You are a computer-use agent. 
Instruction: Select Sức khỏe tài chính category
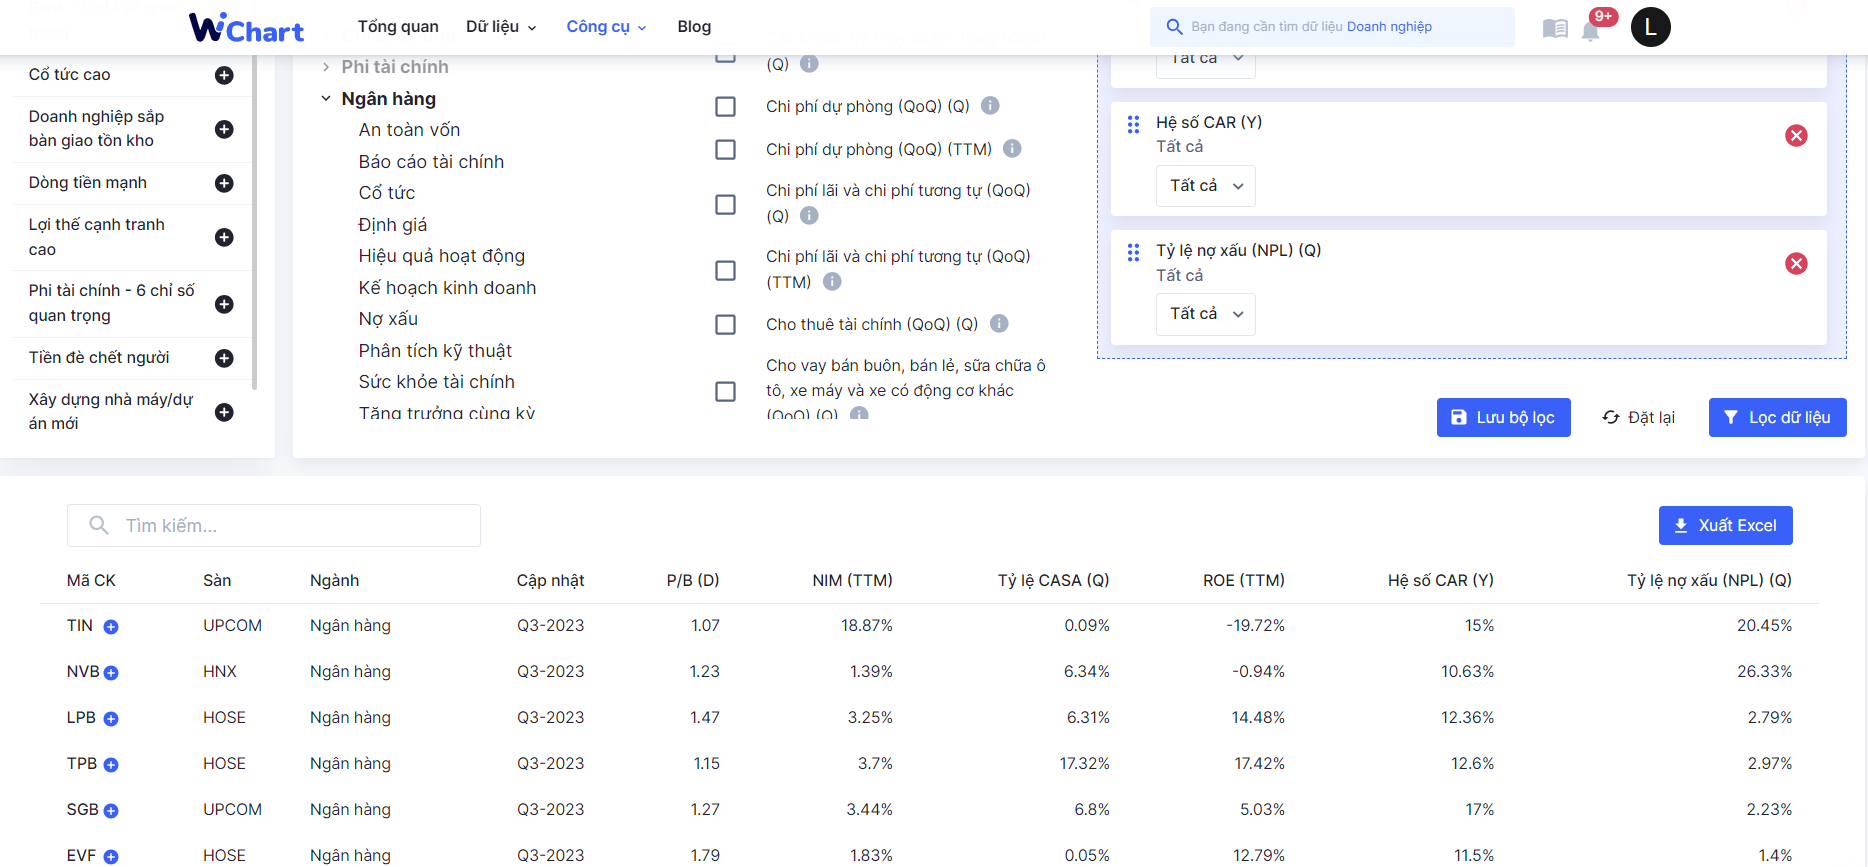pos(436,382)
